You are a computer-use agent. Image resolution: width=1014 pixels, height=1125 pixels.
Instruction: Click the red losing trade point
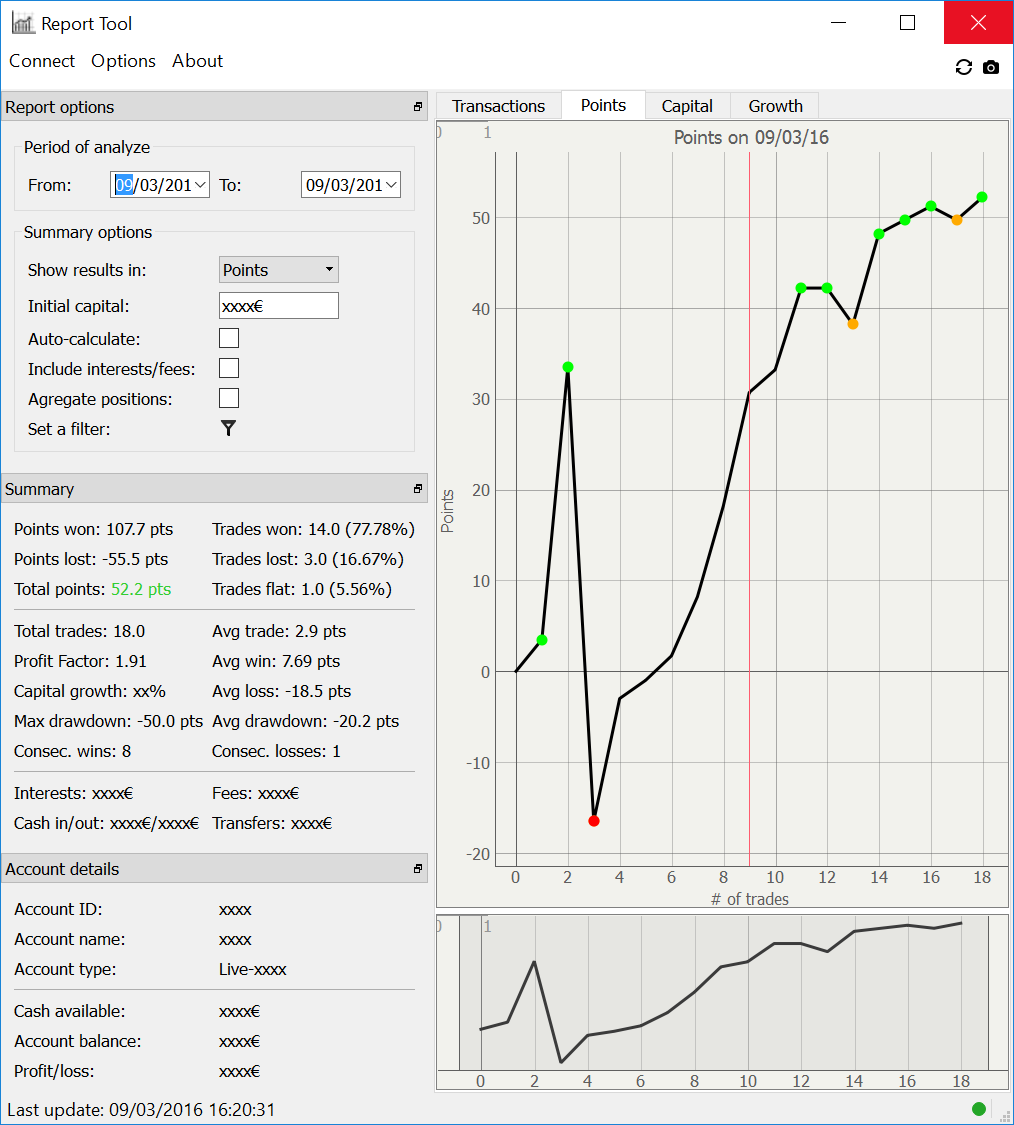(x=593, y=821)
